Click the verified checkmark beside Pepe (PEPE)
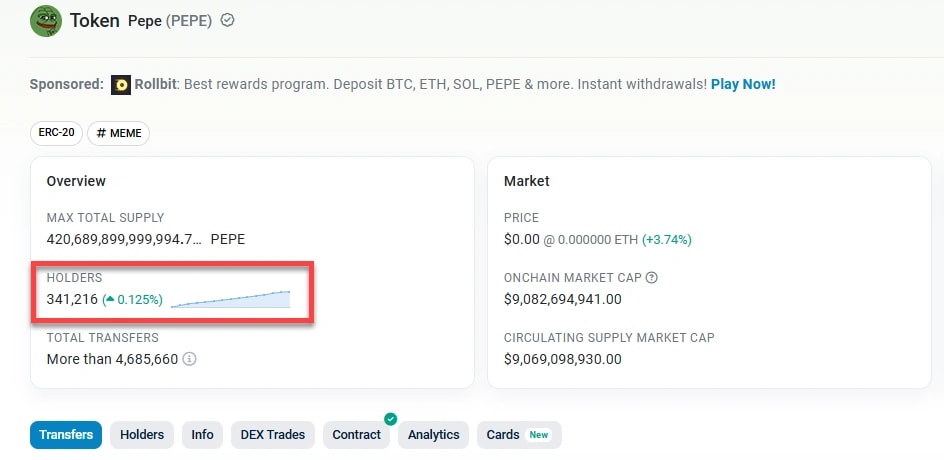Image resolution: width=944 pixels, height=460 pixels. click(228, 20)
